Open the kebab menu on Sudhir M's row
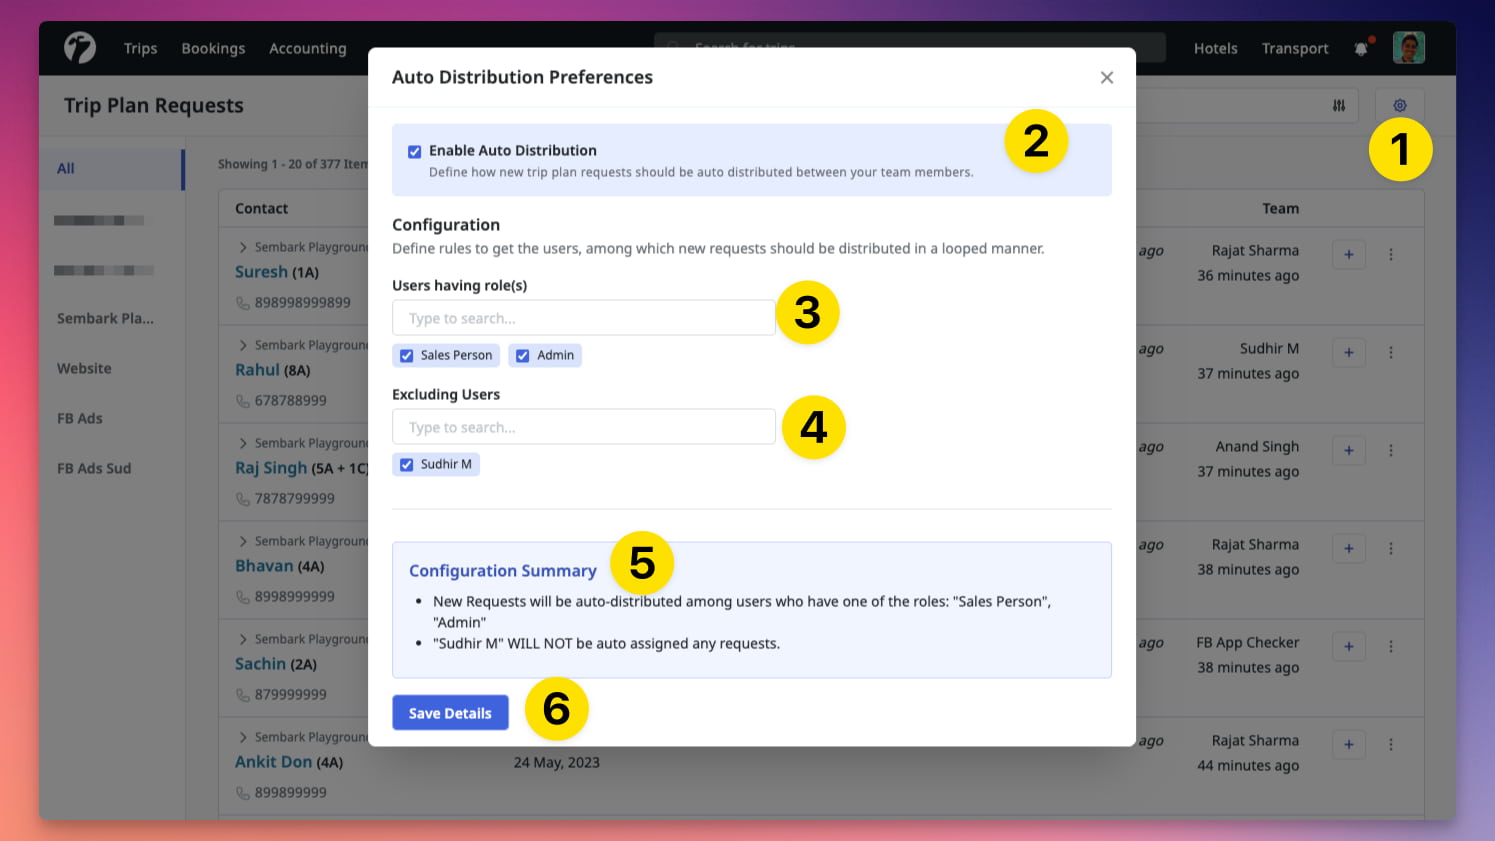The image size is (1495, 841). tap(1391, 352)
